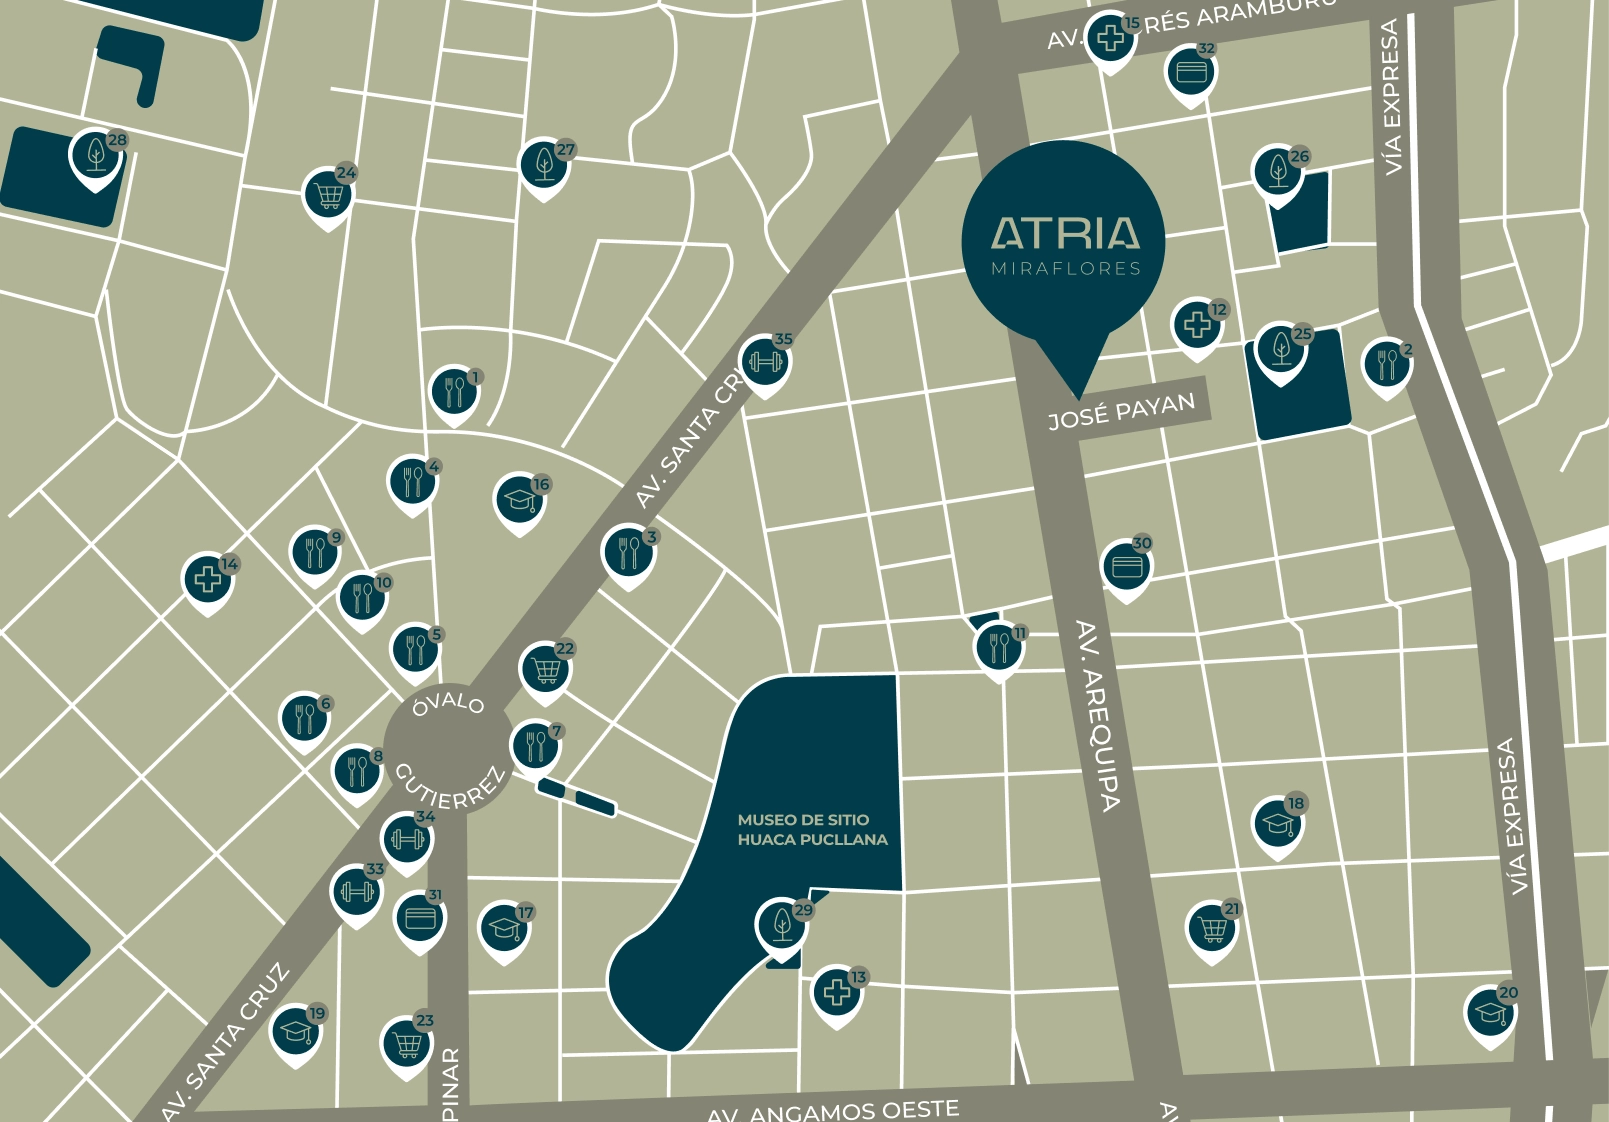Click restaurant marker number 1
The width and height of the screenshot is (1609, 1122).
click(455, 394)
